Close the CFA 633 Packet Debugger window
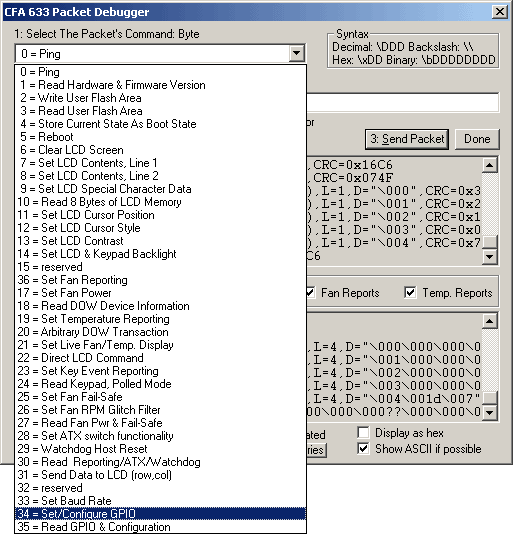The height and width of the screenshot is (534, 513). 499,12
